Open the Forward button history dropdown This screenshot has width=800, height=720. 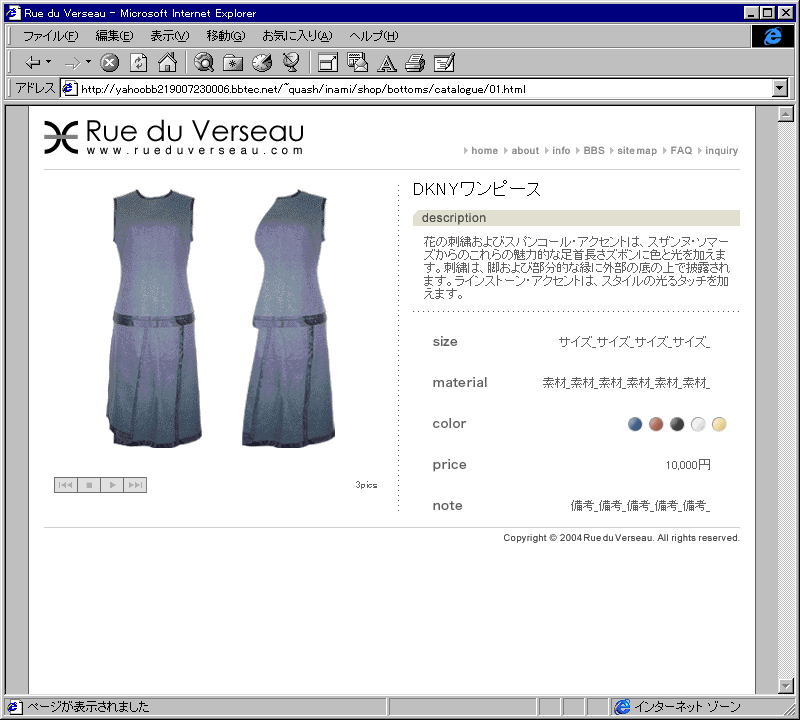(x=88, y=62)
